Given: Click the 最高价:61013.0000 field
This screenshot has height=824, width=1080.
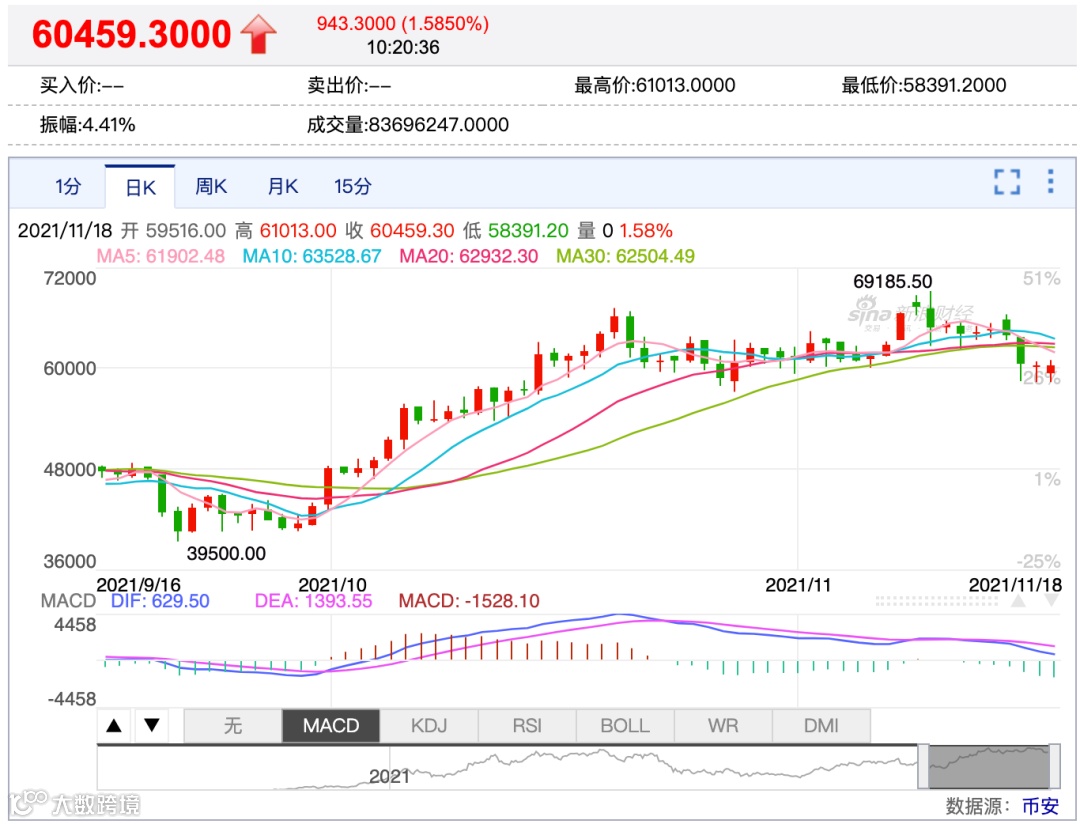Looking at the screenshot, I should [x=654, y=85].
